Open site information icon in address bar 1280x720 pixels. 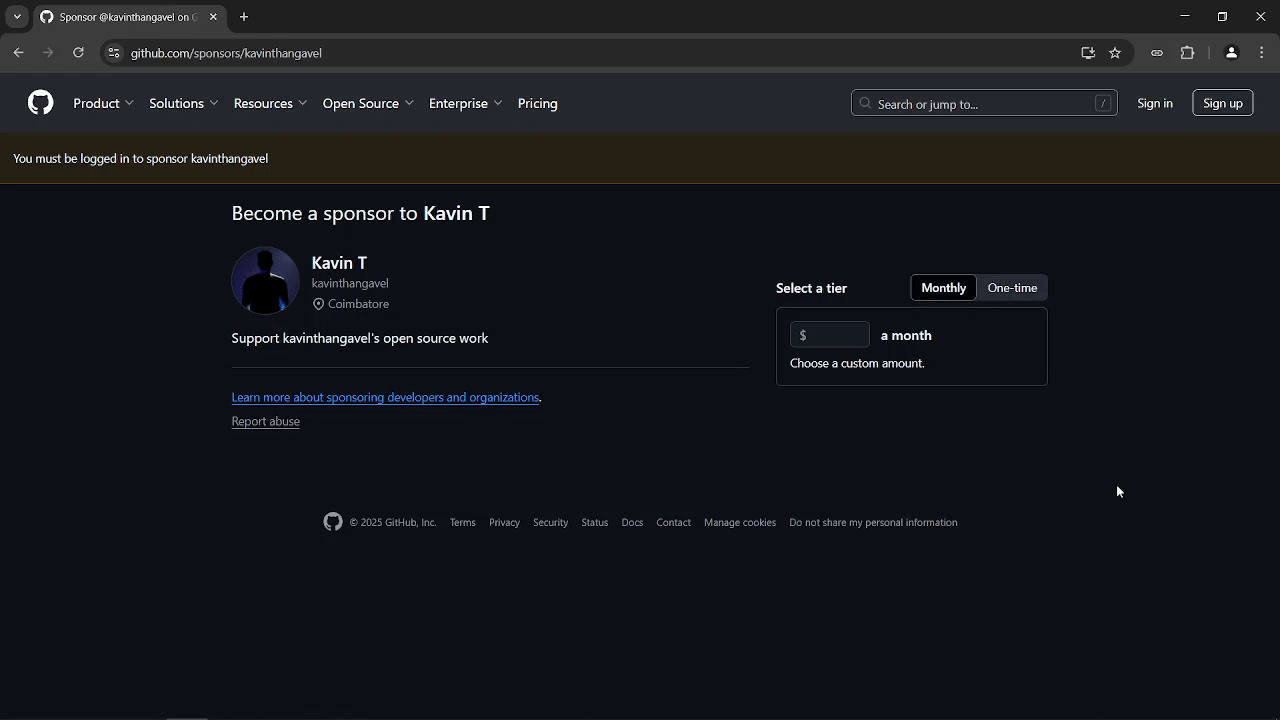tap(114, 53)
